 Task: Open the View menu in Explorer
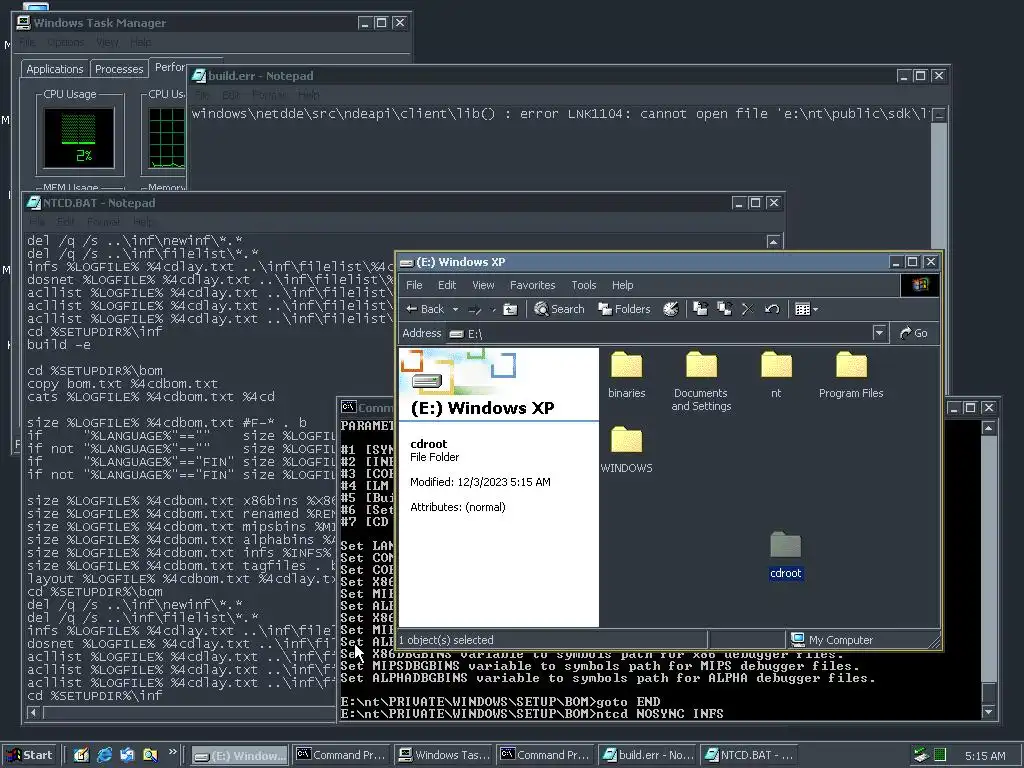483,285
